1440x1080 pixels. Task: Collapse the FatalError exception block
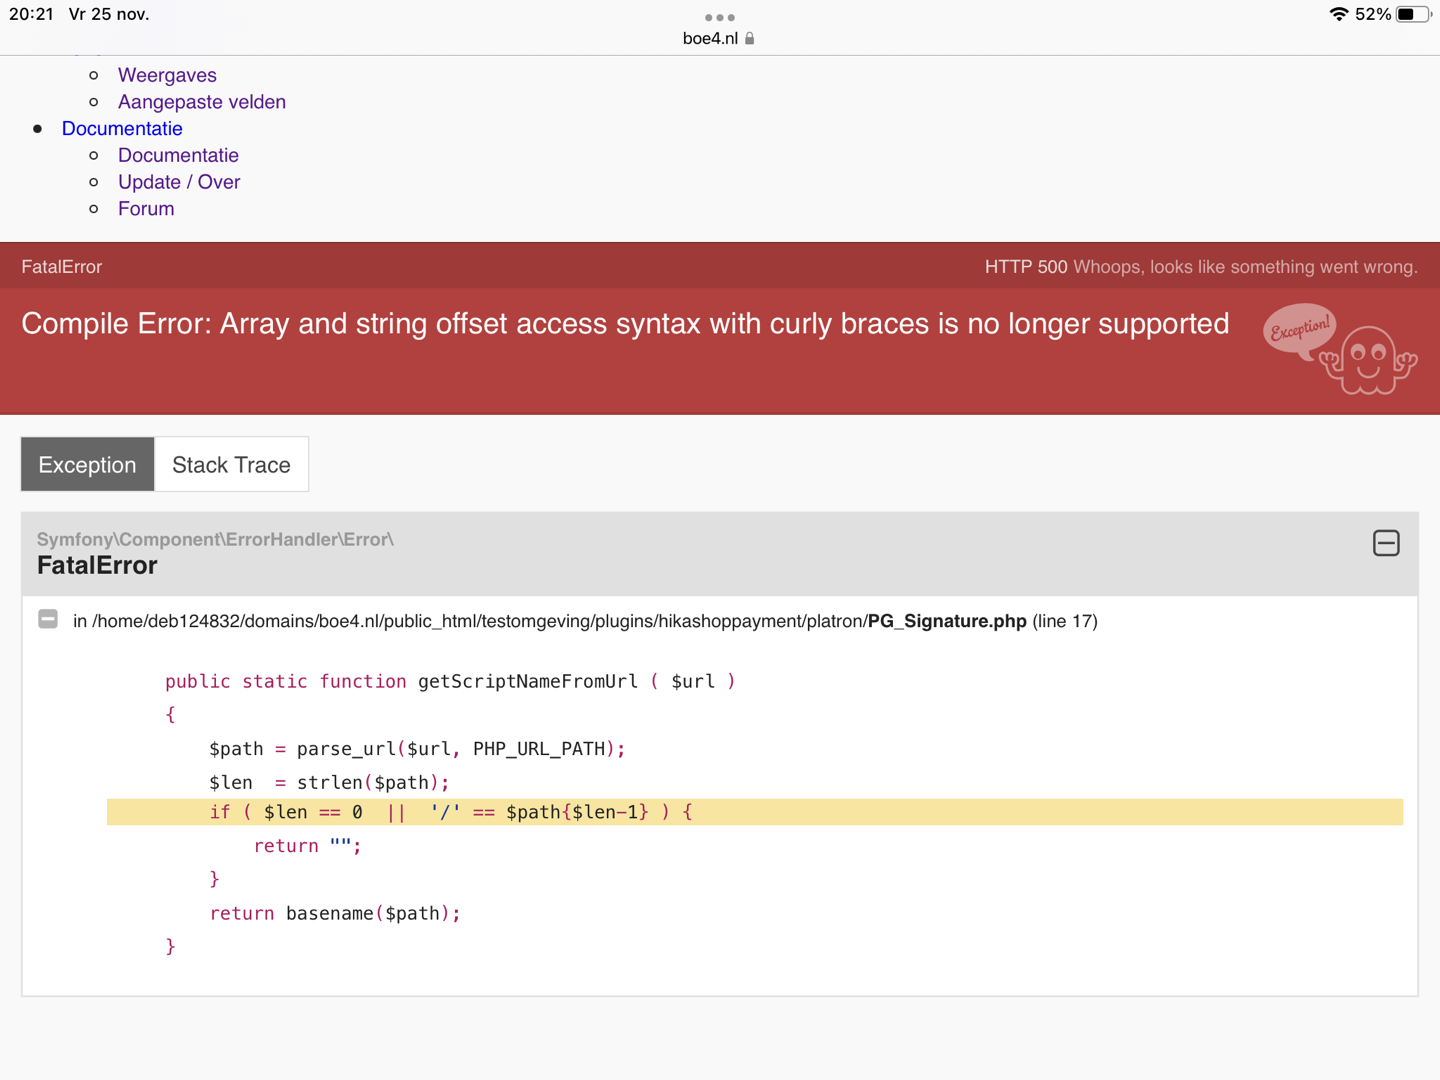pos(1385,543)
